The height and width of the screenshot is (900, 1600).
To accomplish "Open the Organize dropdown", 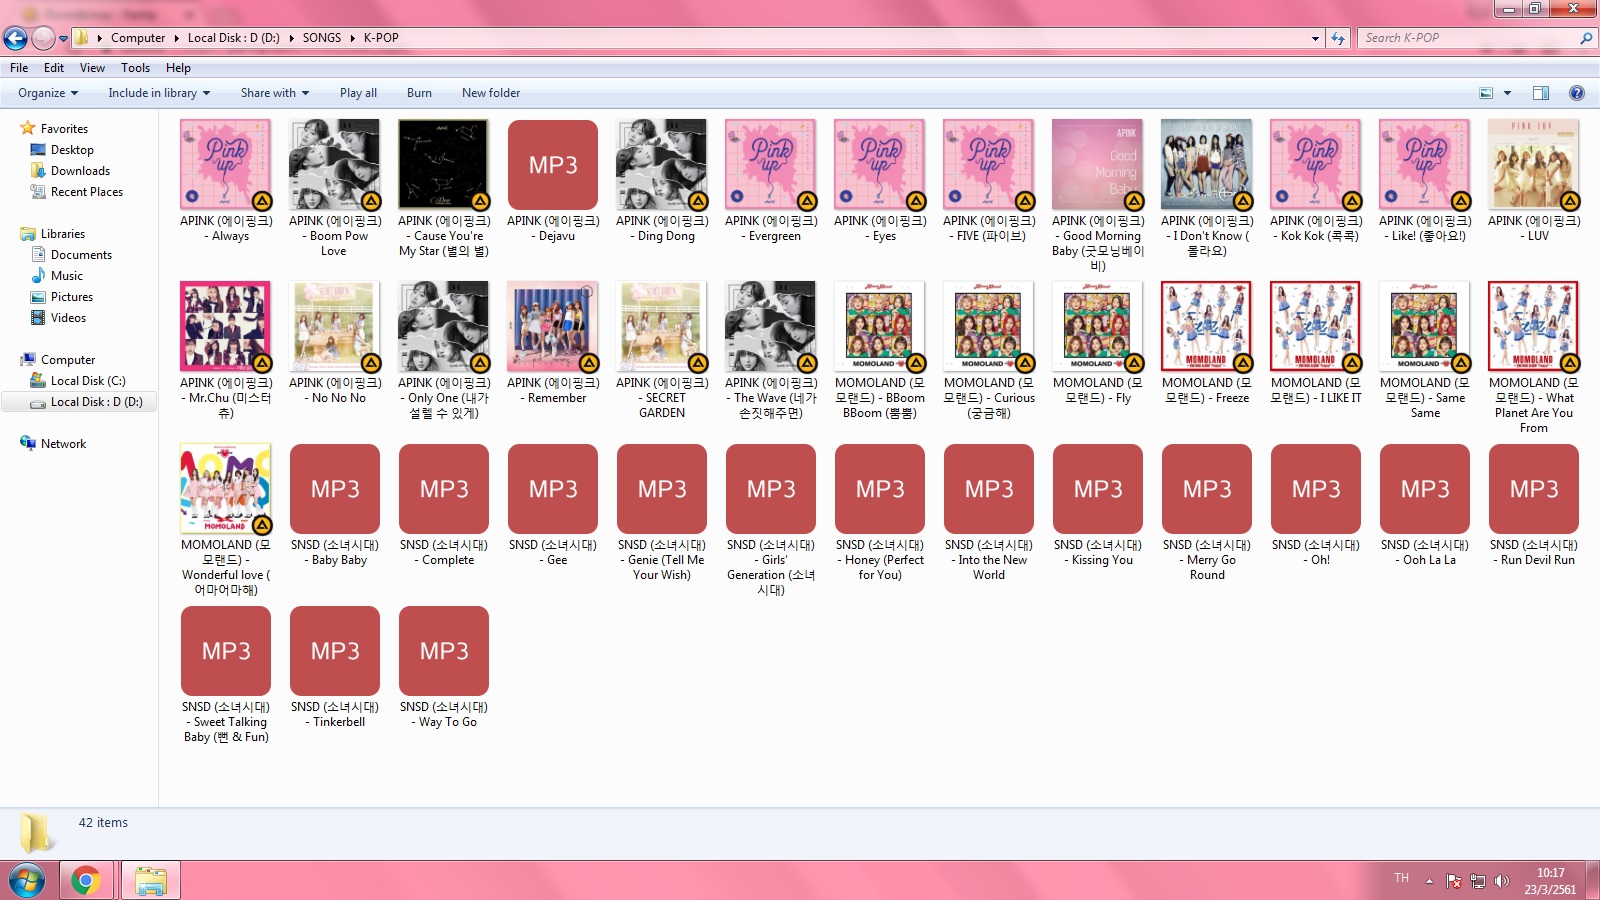I will pyautogui.click(x=48, y=93).
